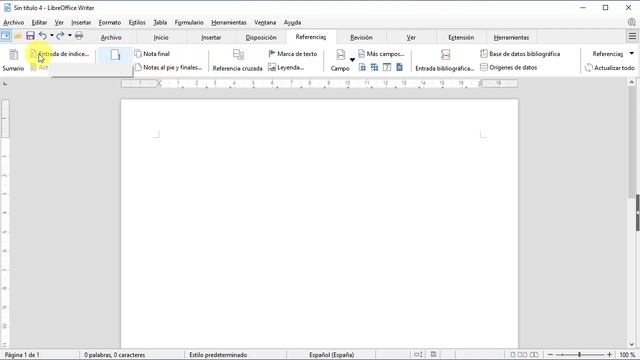
Task: Toggle insert mode in status bar
Action: (x=418, y=355)
